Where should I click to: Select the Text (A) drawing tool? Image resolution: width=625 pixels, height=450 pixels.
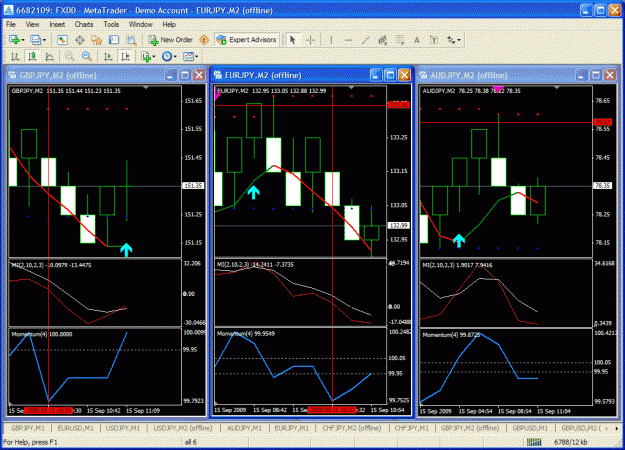tap(417, 40)
